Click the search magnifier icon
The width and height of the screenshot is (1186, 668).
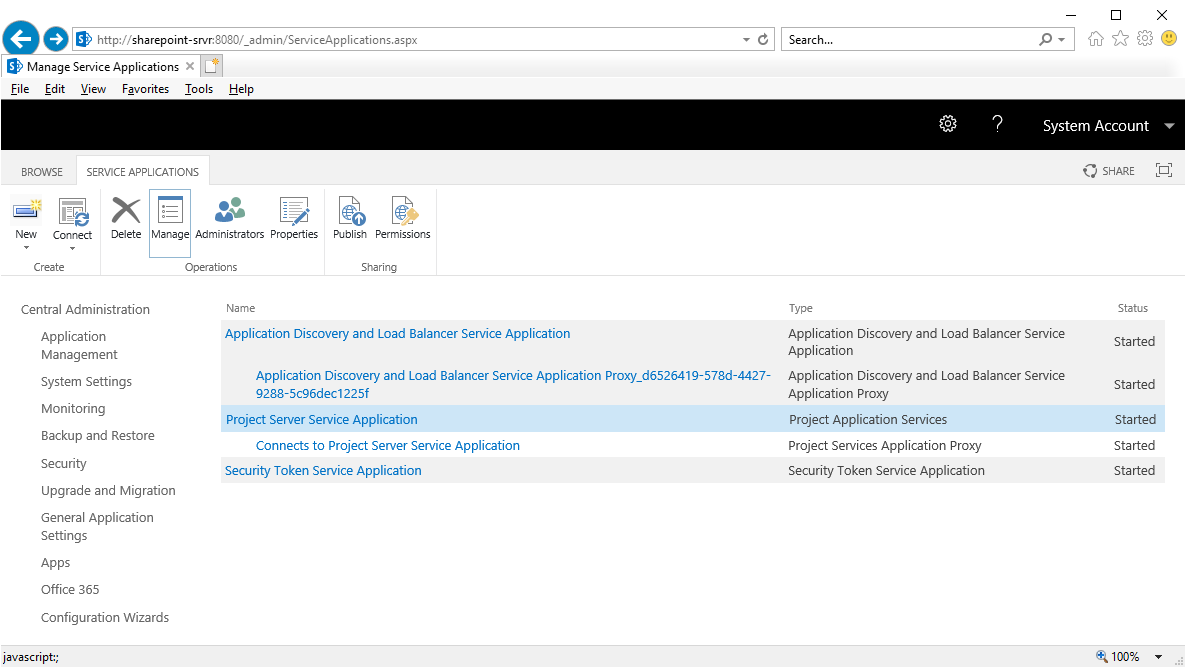click(x=1045, y=39)
